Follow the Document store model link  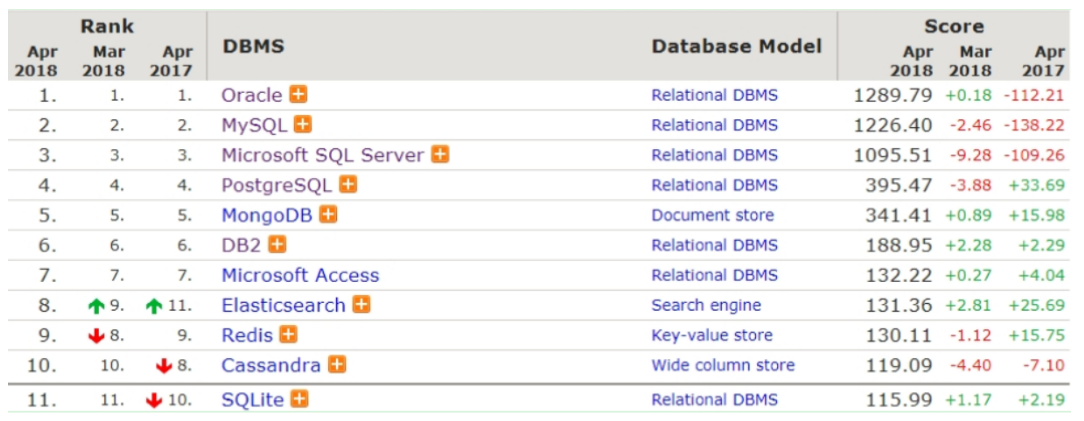point(713,215)
